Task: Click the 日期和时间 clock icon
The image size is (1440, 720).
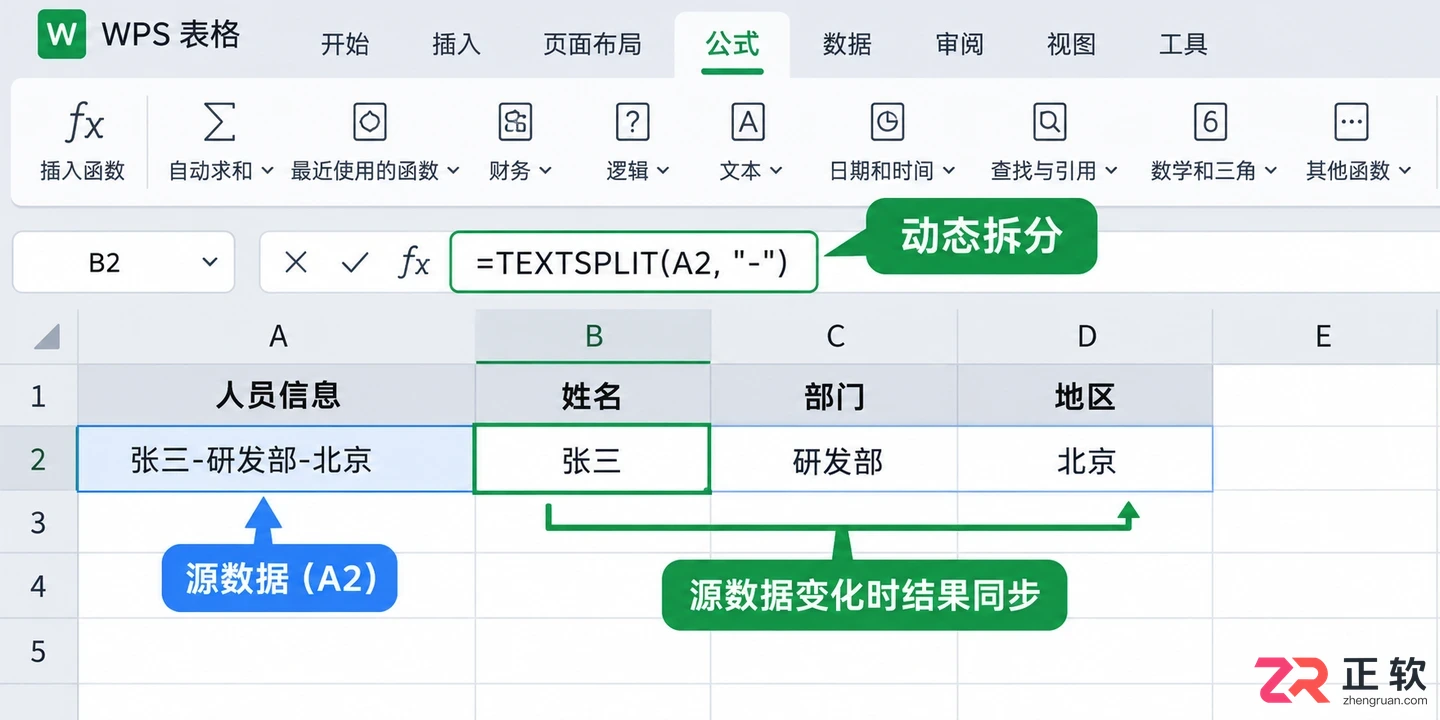Action: click(x=887, y=122)
